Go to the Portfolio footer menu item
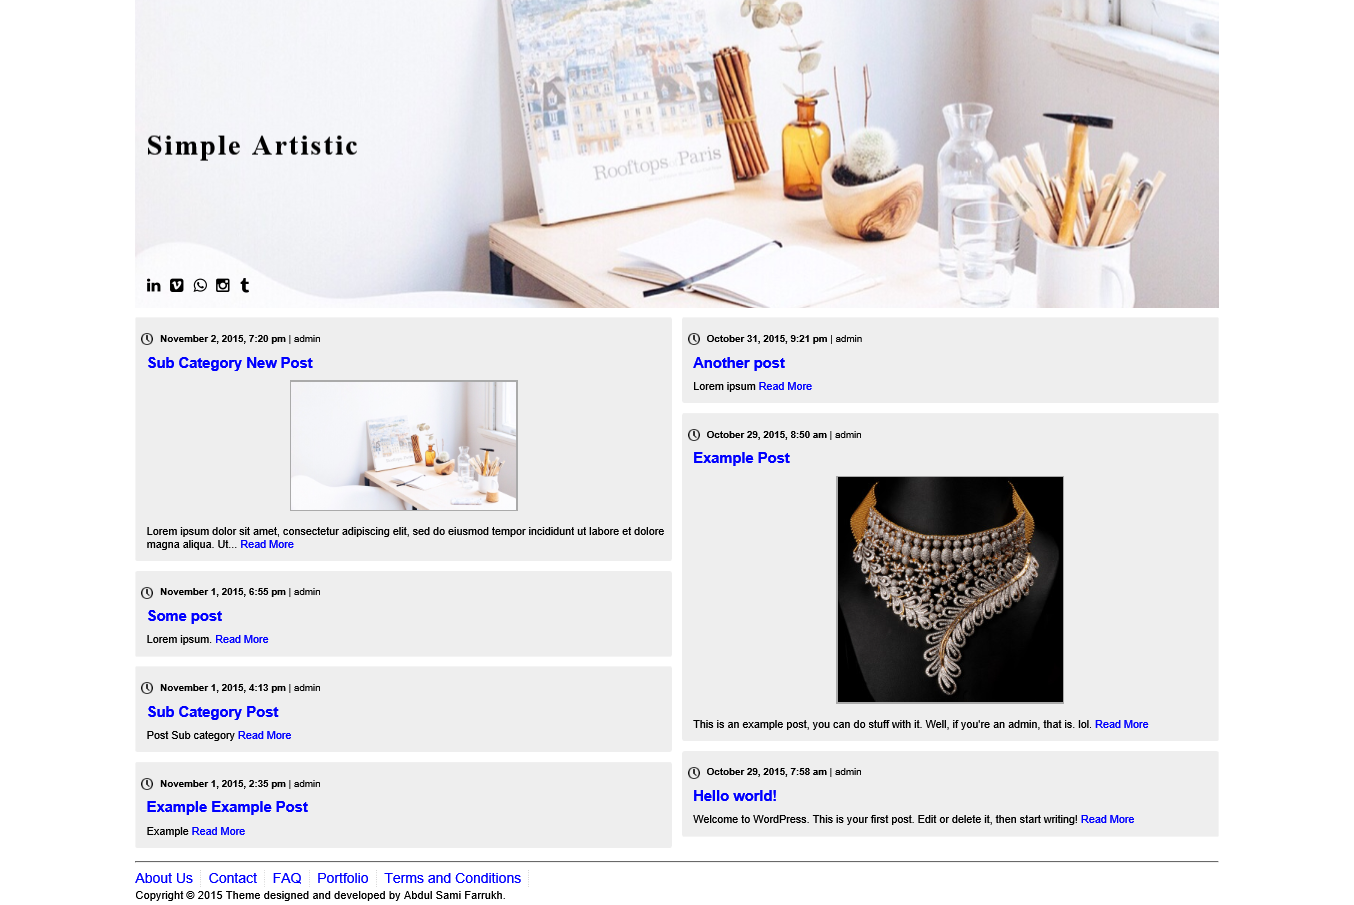1354x905 pixels. 343,878
